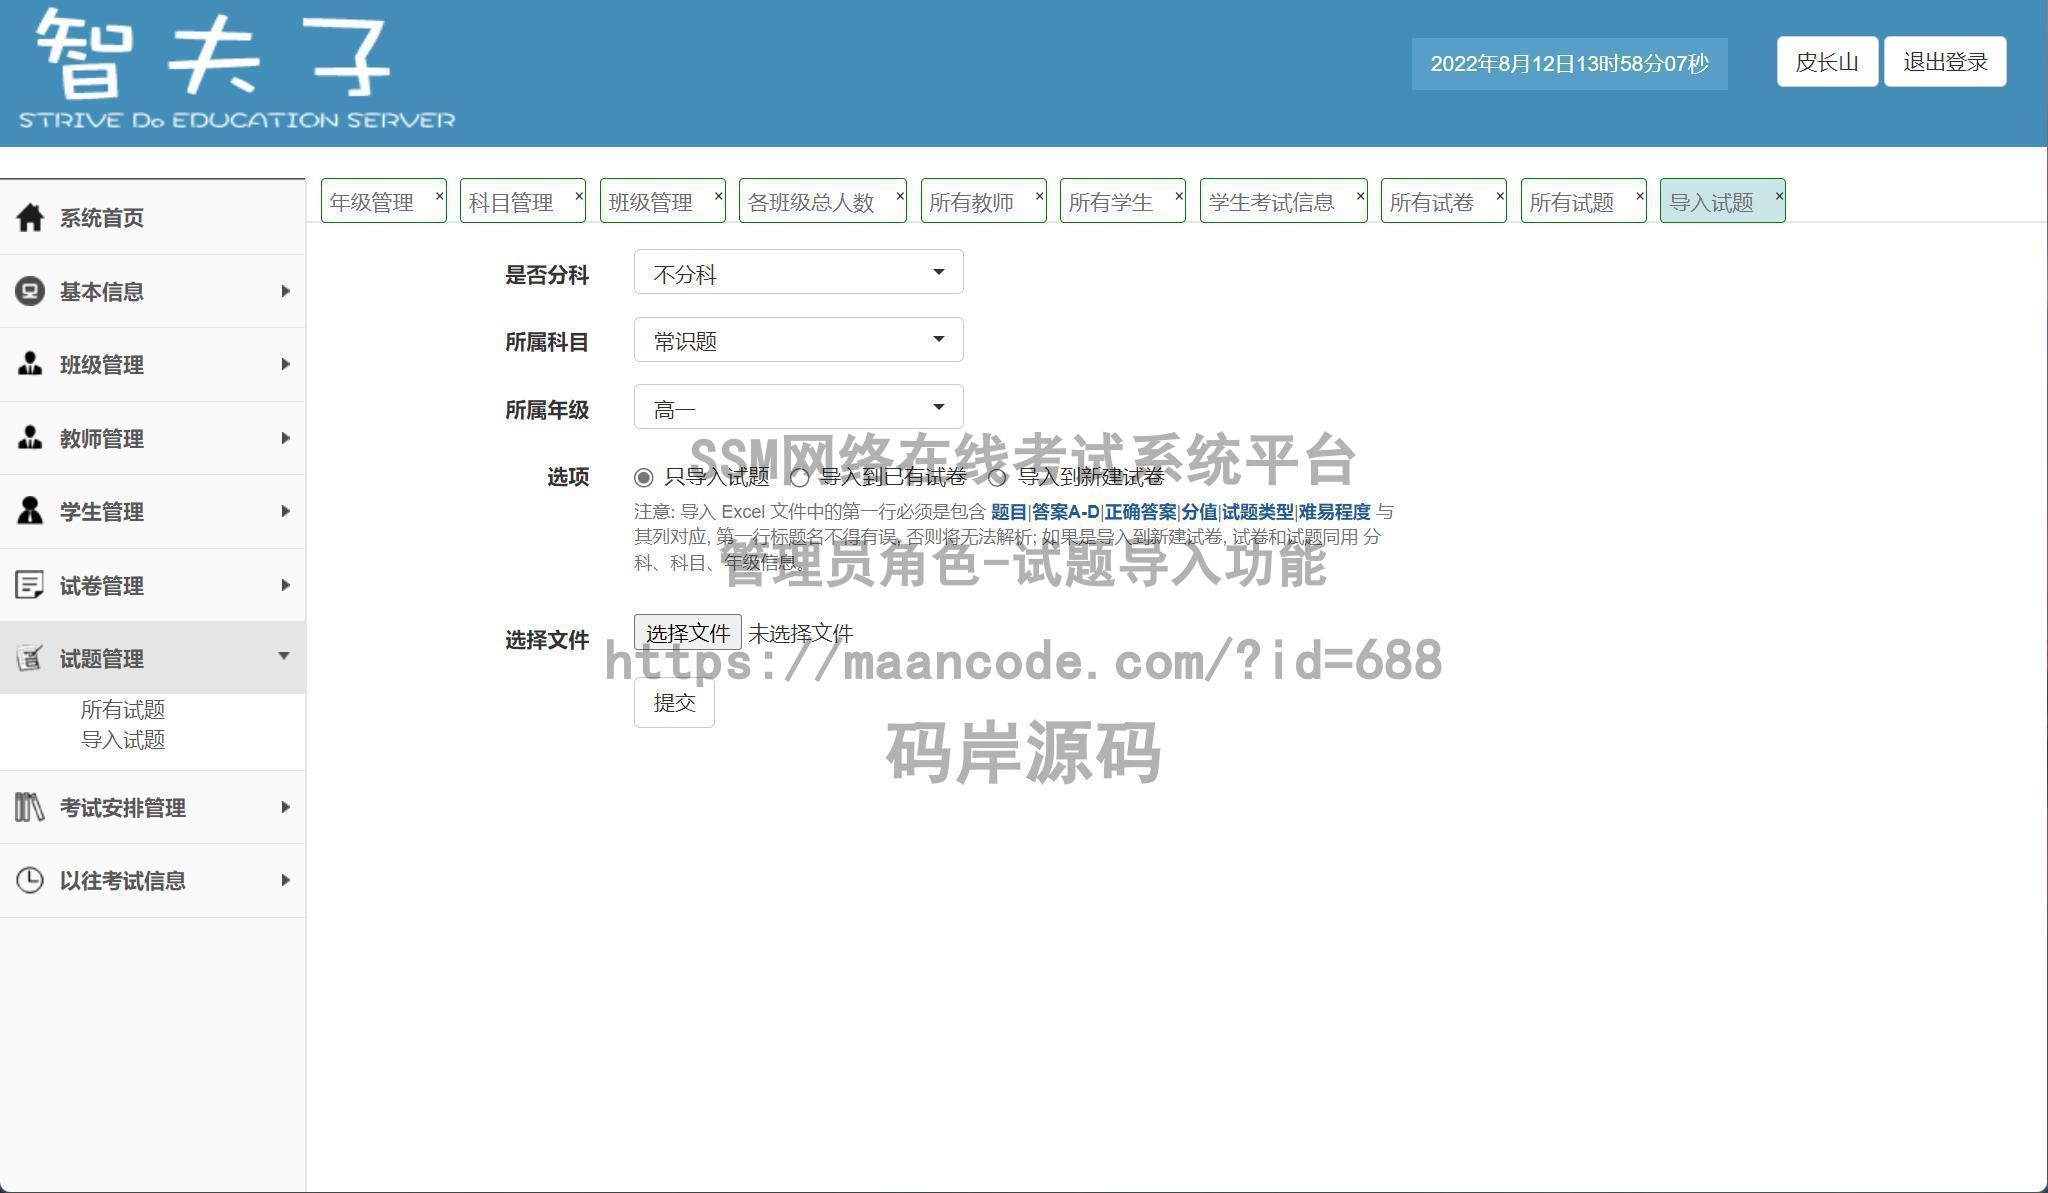This screenshot has width=2048, height=1193.
Task: Click the 教师管理 sidebar icon
Action: click(30, 438)
